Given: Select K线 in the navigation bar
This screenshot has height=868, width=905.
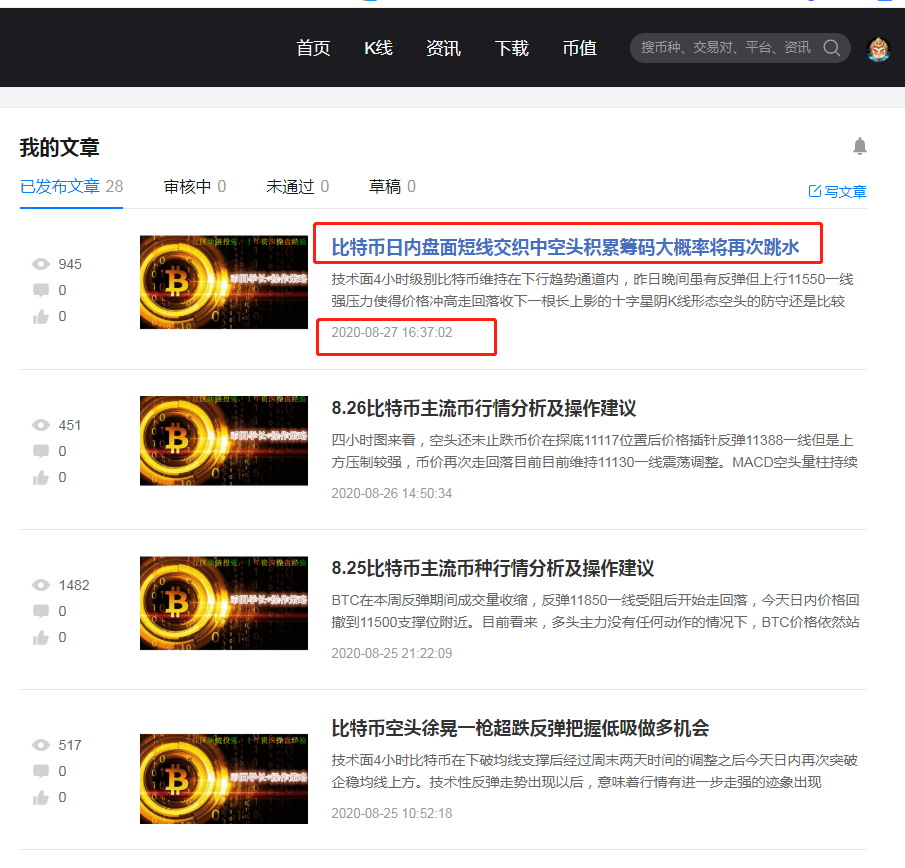Looking at the screenshot, I should [x=378, y=47].
